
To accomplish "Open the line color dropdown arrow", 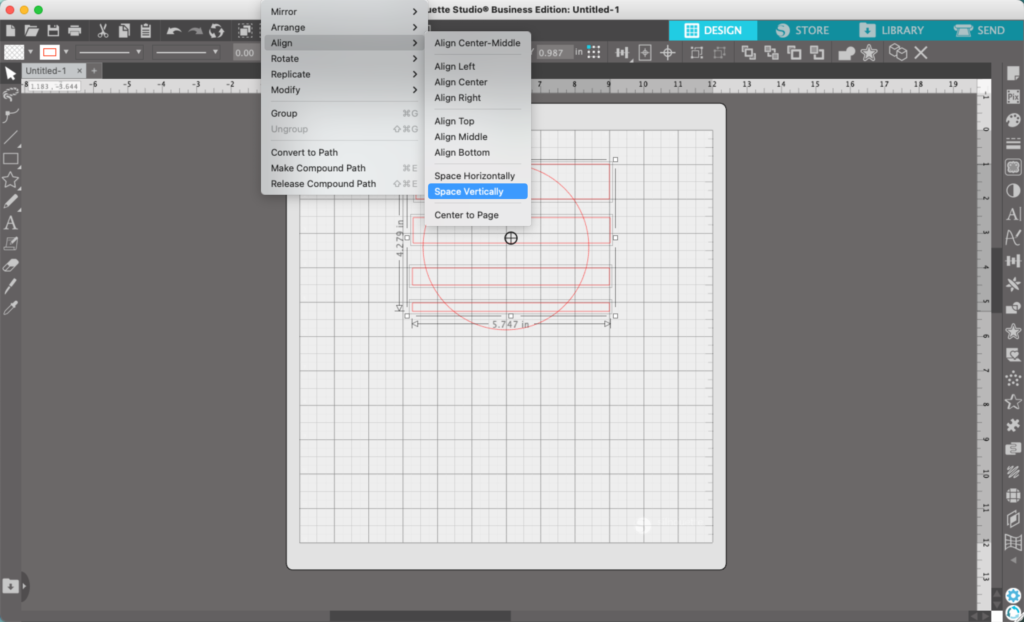I will pyautogui.click(x=66, y=52).
